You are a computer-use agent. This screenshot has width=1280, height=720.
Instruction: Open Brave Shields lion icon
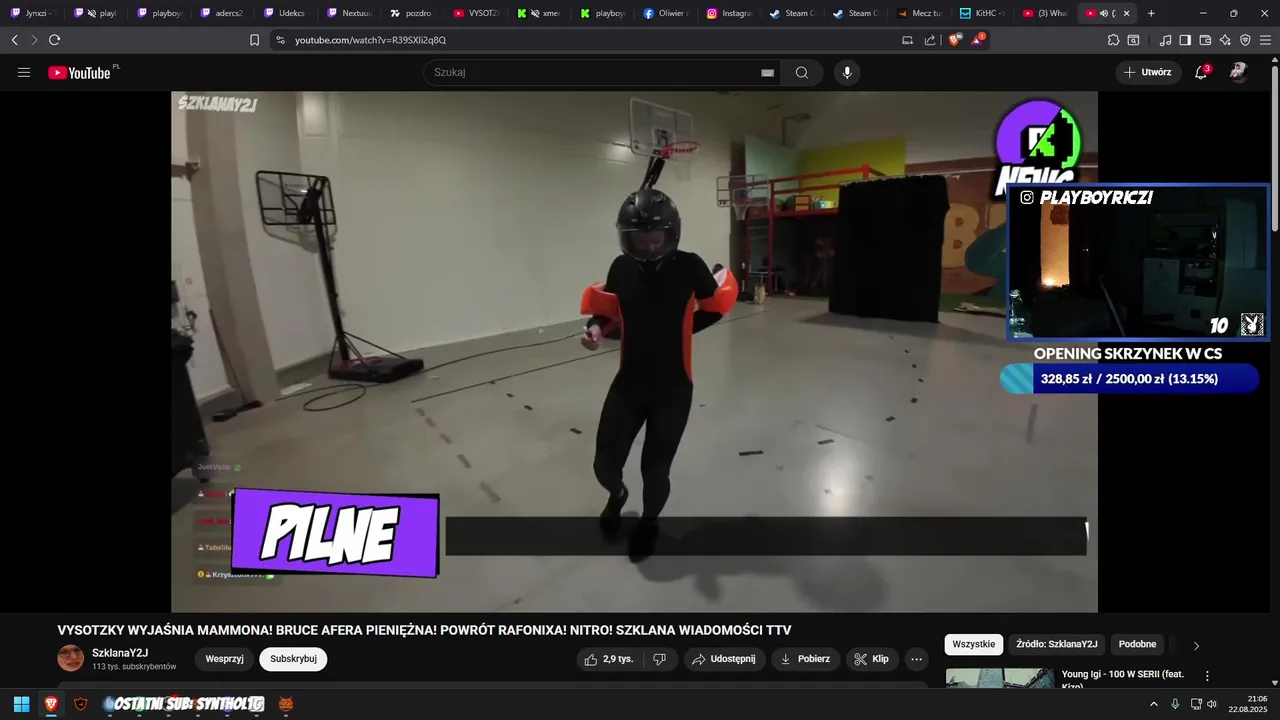coord(955,40)
